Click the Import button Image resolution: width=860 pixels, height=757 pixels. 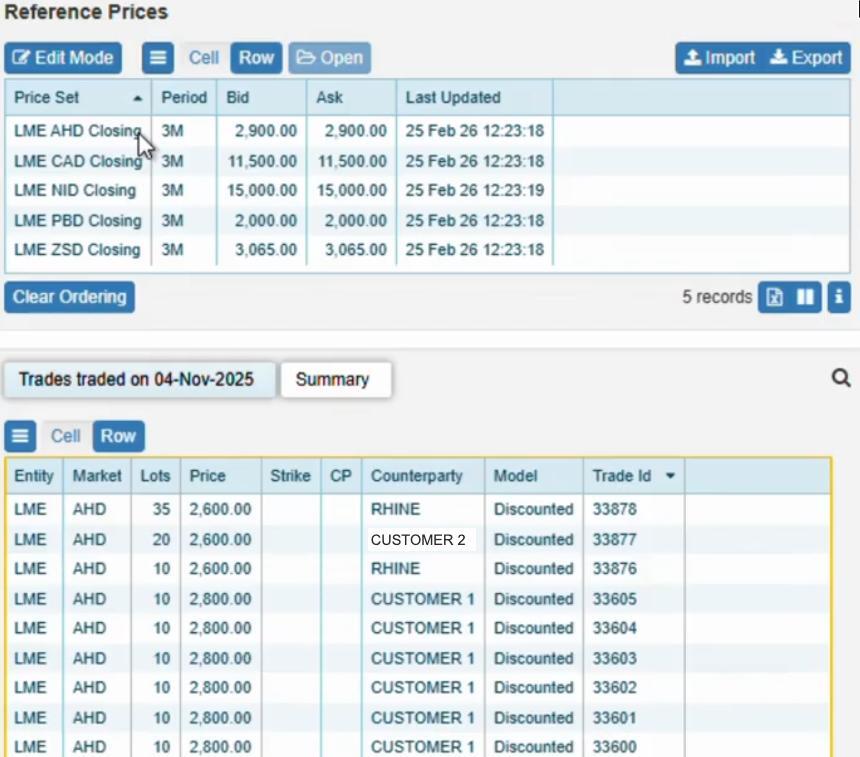[720, 58]
